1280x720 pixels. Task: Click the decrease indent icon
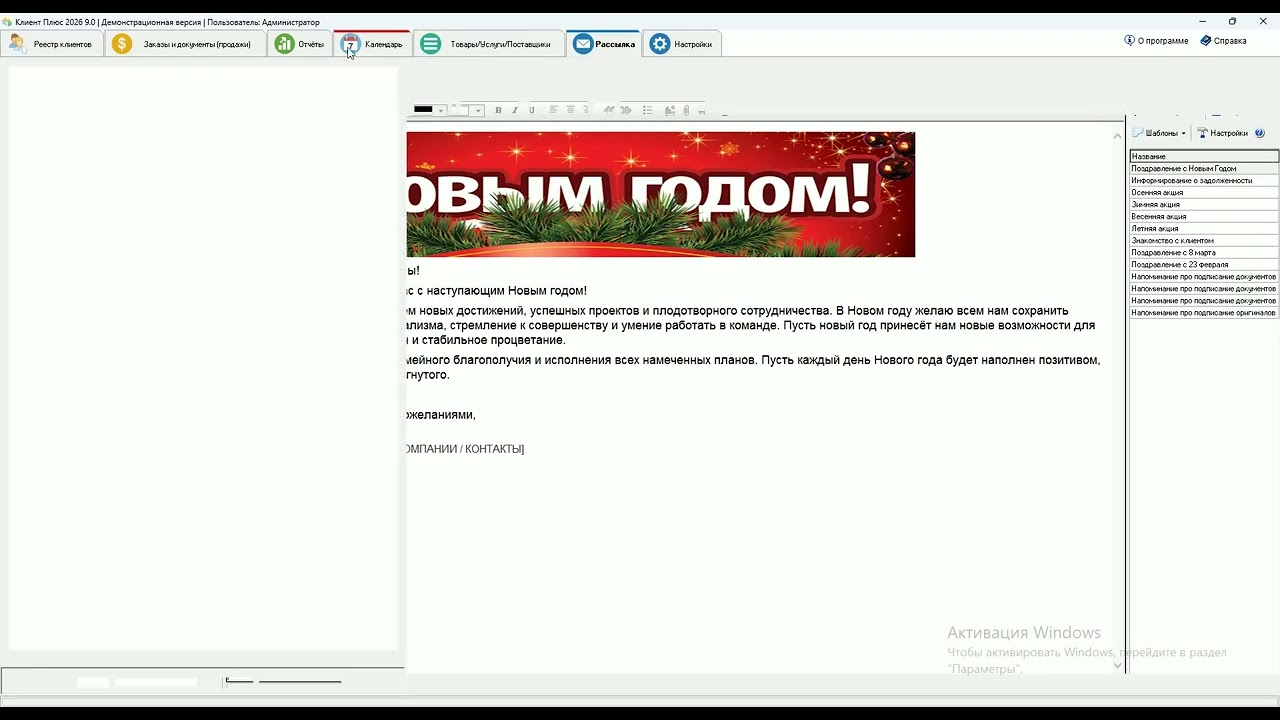point(609,110)
